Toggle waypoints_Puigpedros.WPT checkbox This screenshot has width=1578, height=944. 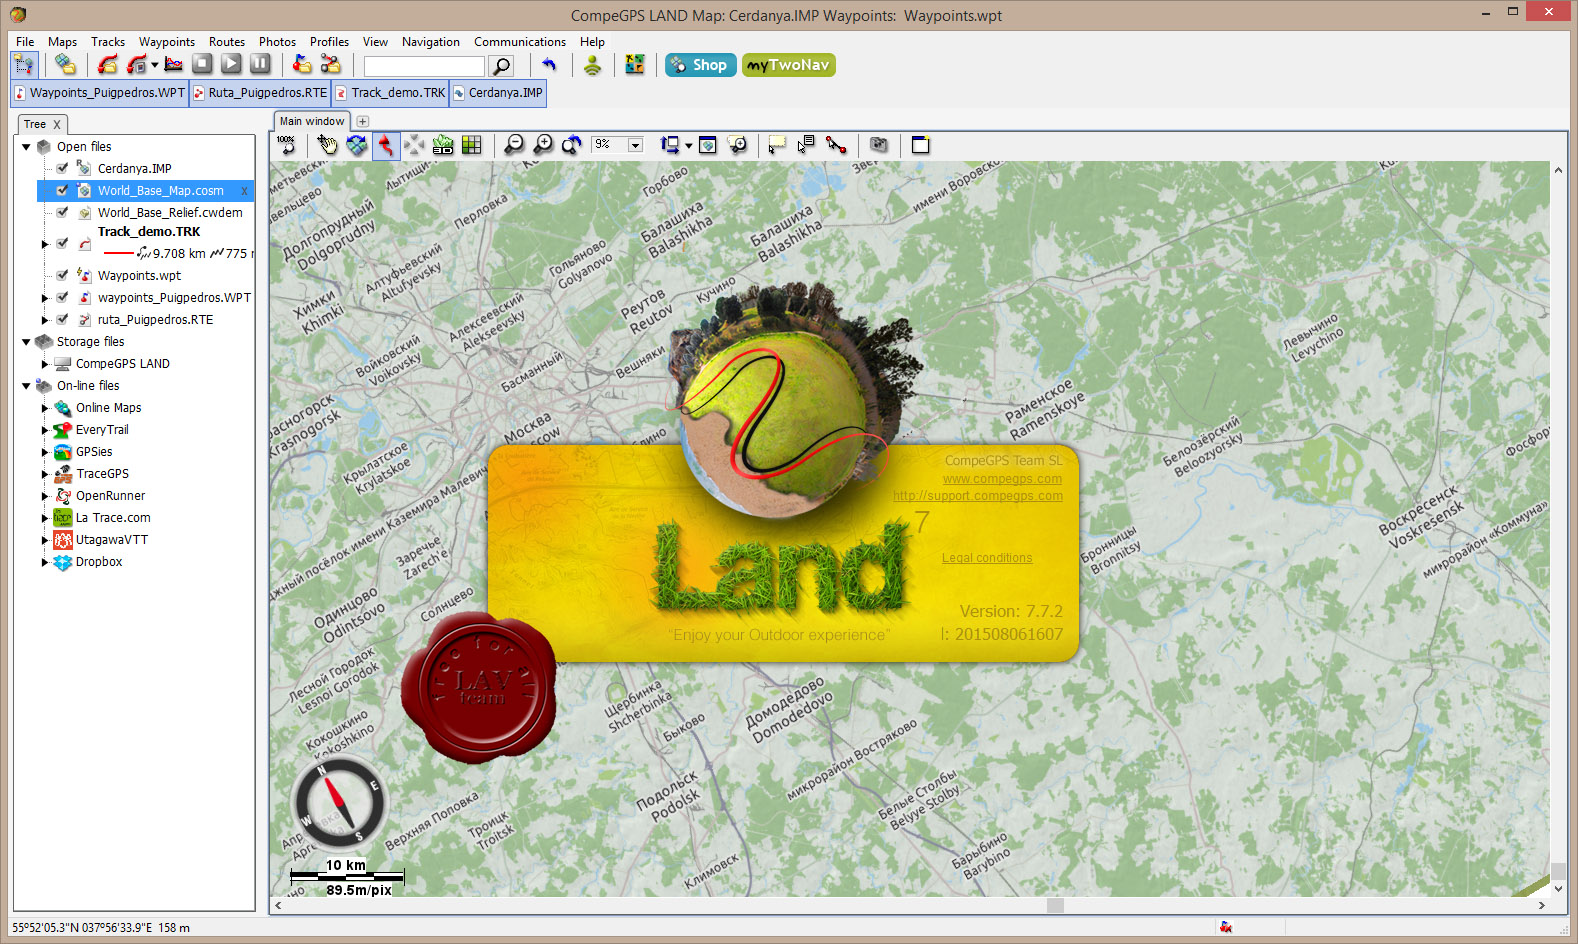tap(62, 297)
